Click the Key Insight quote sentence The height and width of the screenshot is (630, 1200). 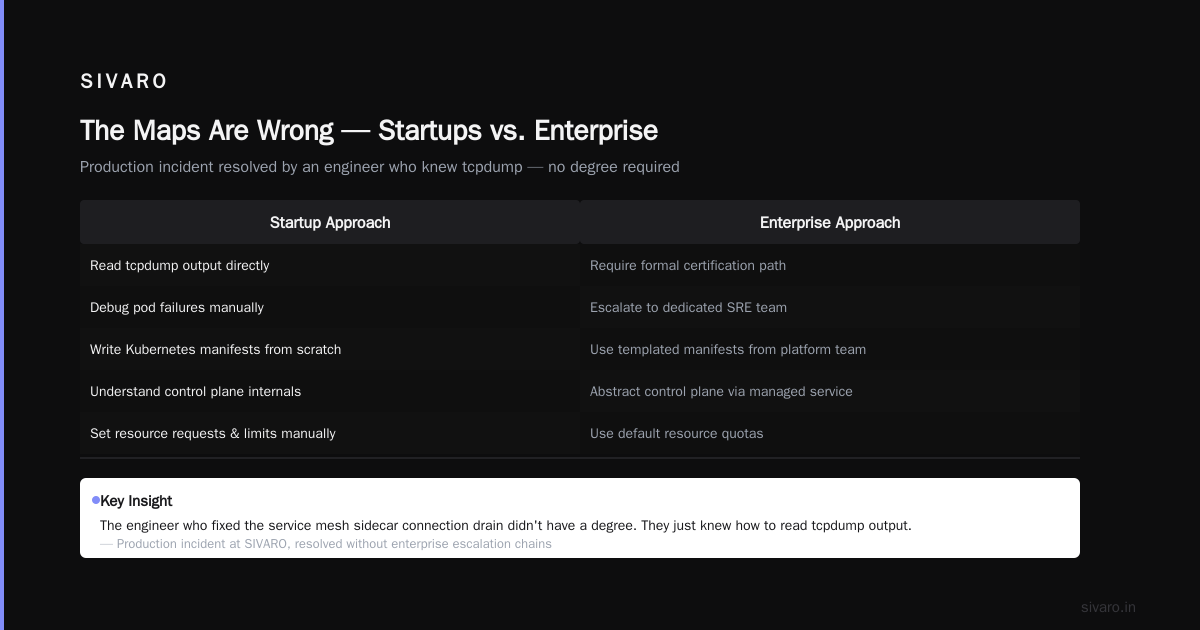506,525
